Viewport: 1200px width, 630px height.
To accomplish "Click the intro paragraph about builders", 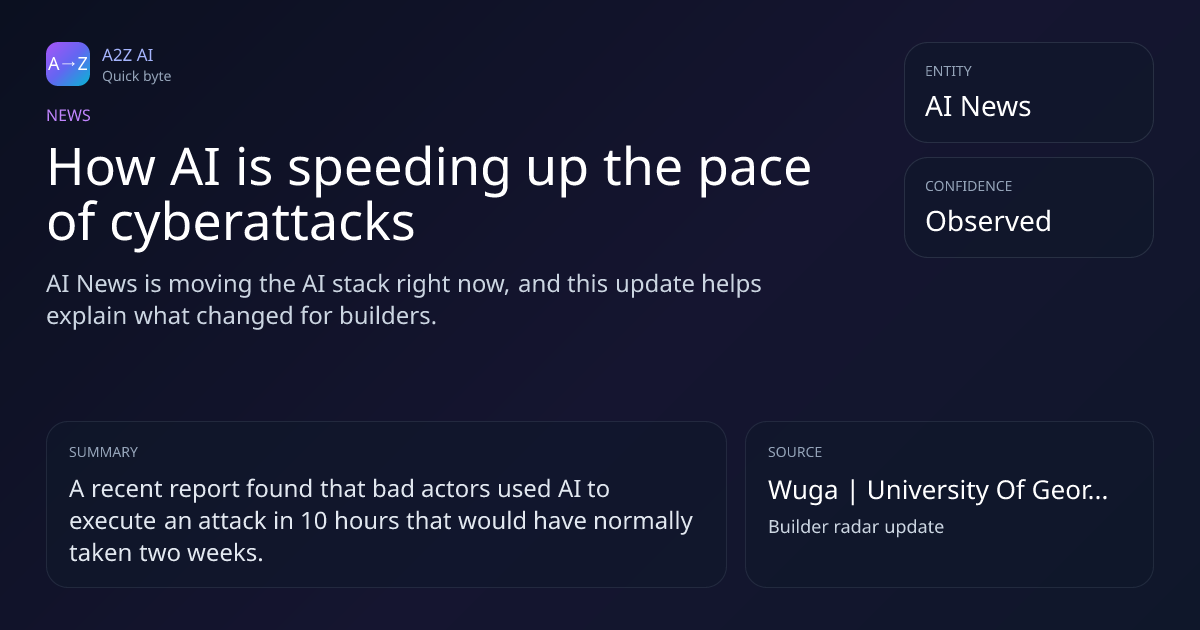I will pyautogui.click(x=404, y=300).
